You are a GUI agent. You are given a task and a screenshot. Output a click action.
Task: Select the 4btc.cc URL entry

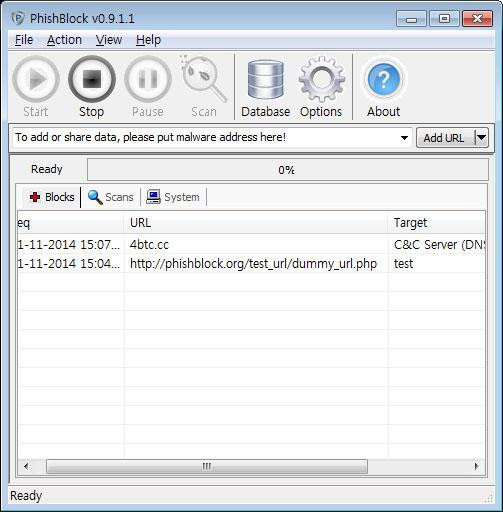pyautogui.click(x=149, y=245)
